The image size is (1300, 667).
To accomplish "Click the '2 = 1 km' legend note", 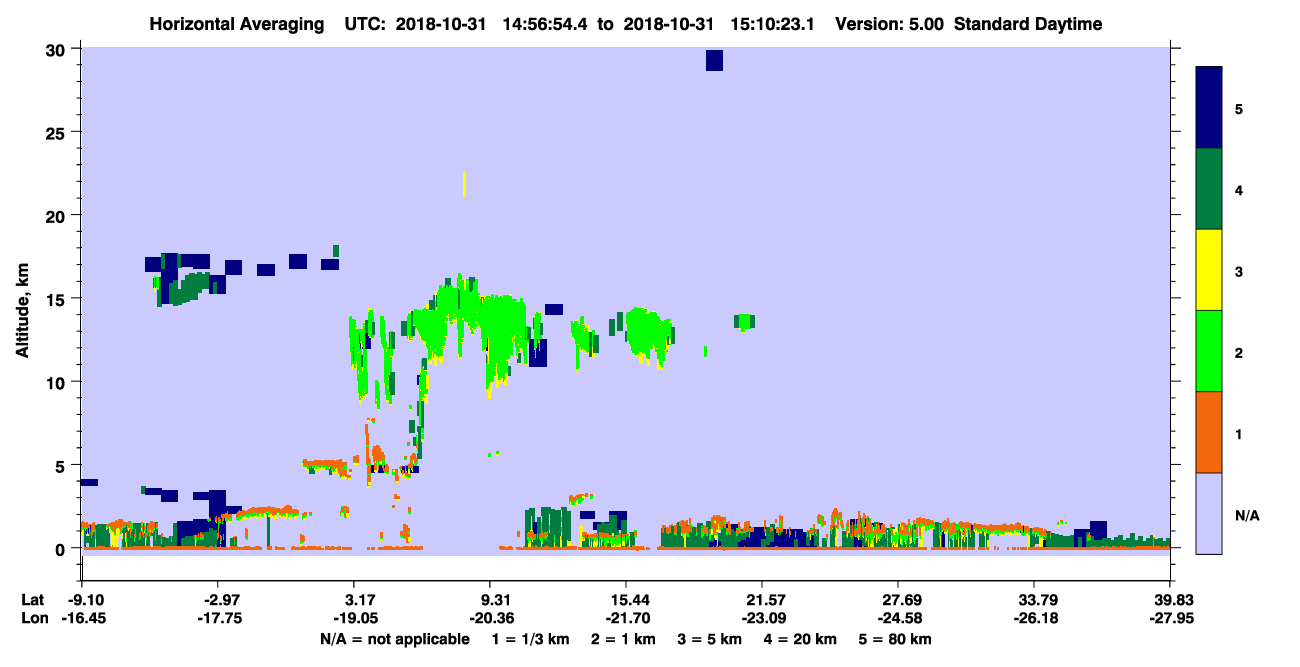I will point(624,638).
